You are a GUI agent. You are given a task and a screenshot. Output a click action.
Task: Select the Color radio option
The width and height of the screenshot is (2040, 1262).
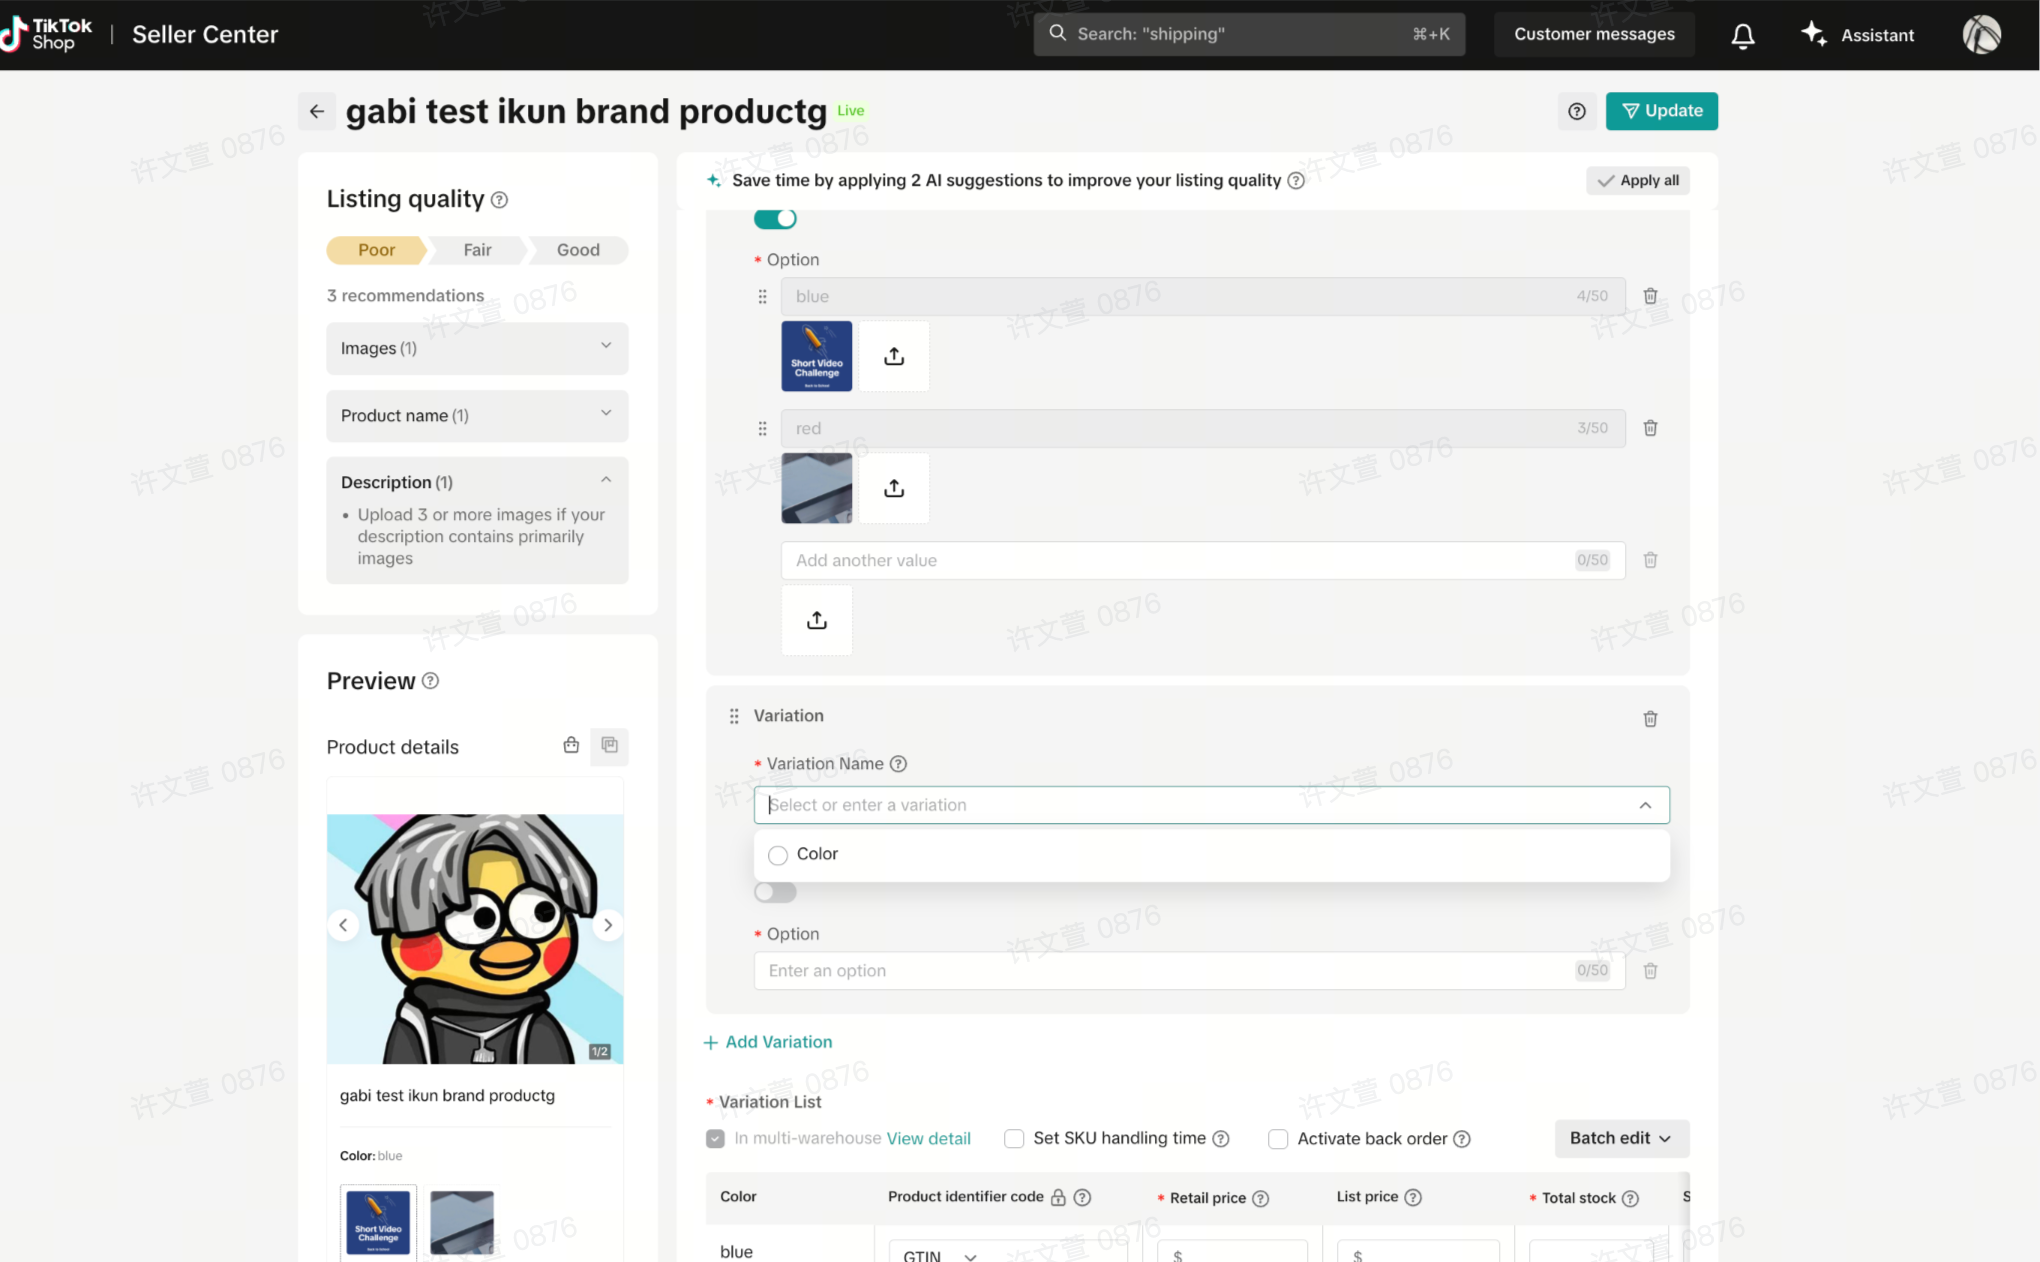point(778,855)
